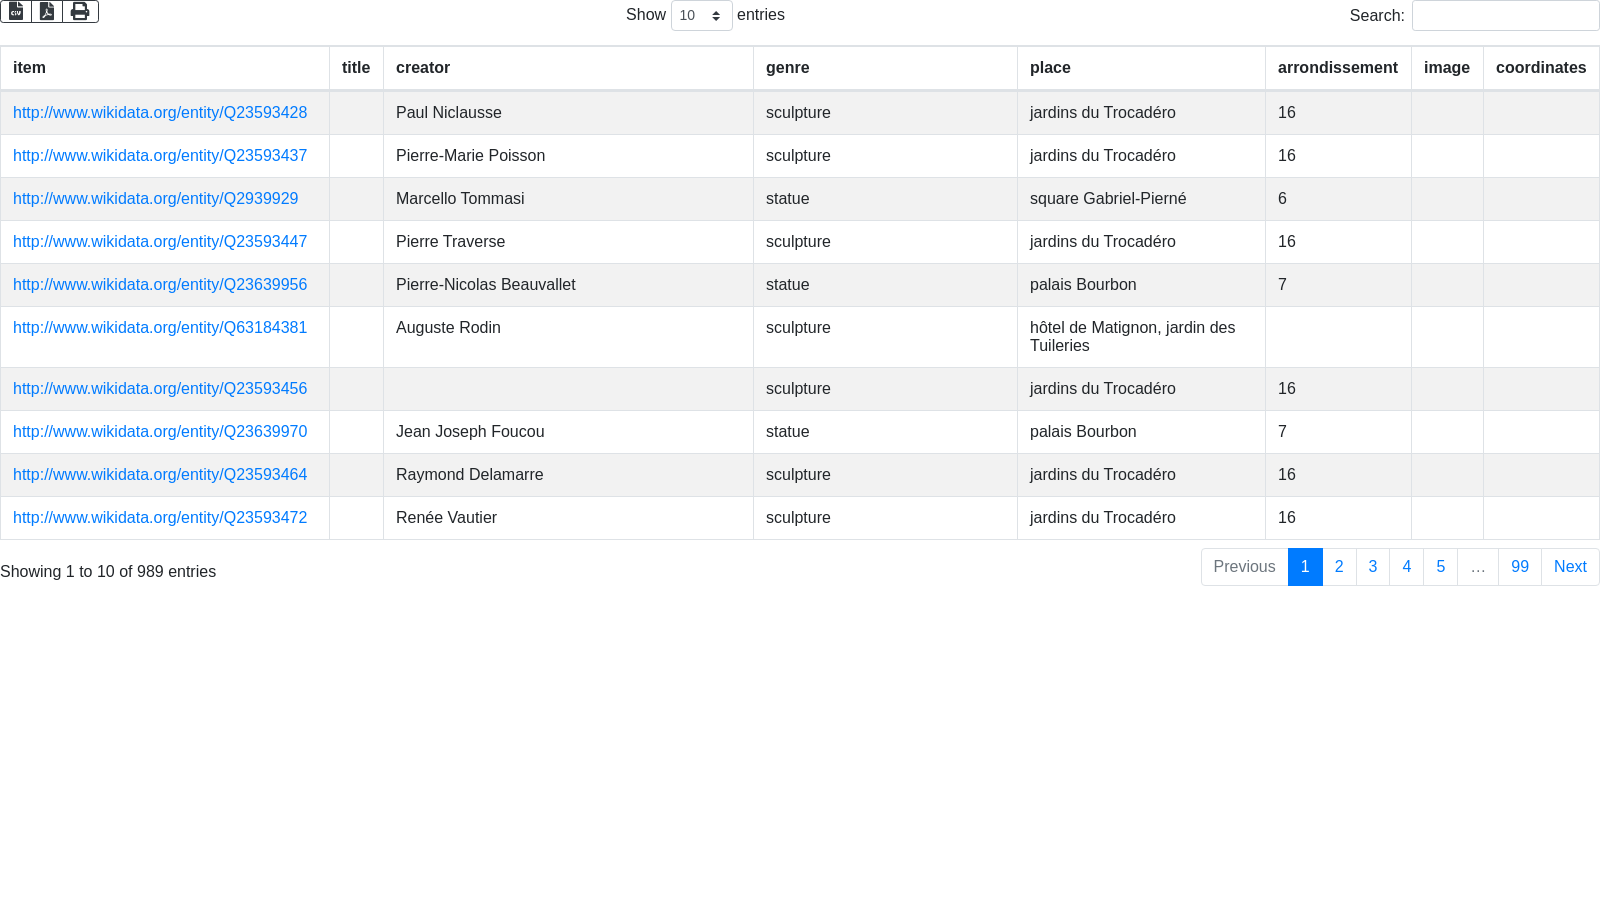Open the Wikidata link Q23593428

(x=160, y=113)
